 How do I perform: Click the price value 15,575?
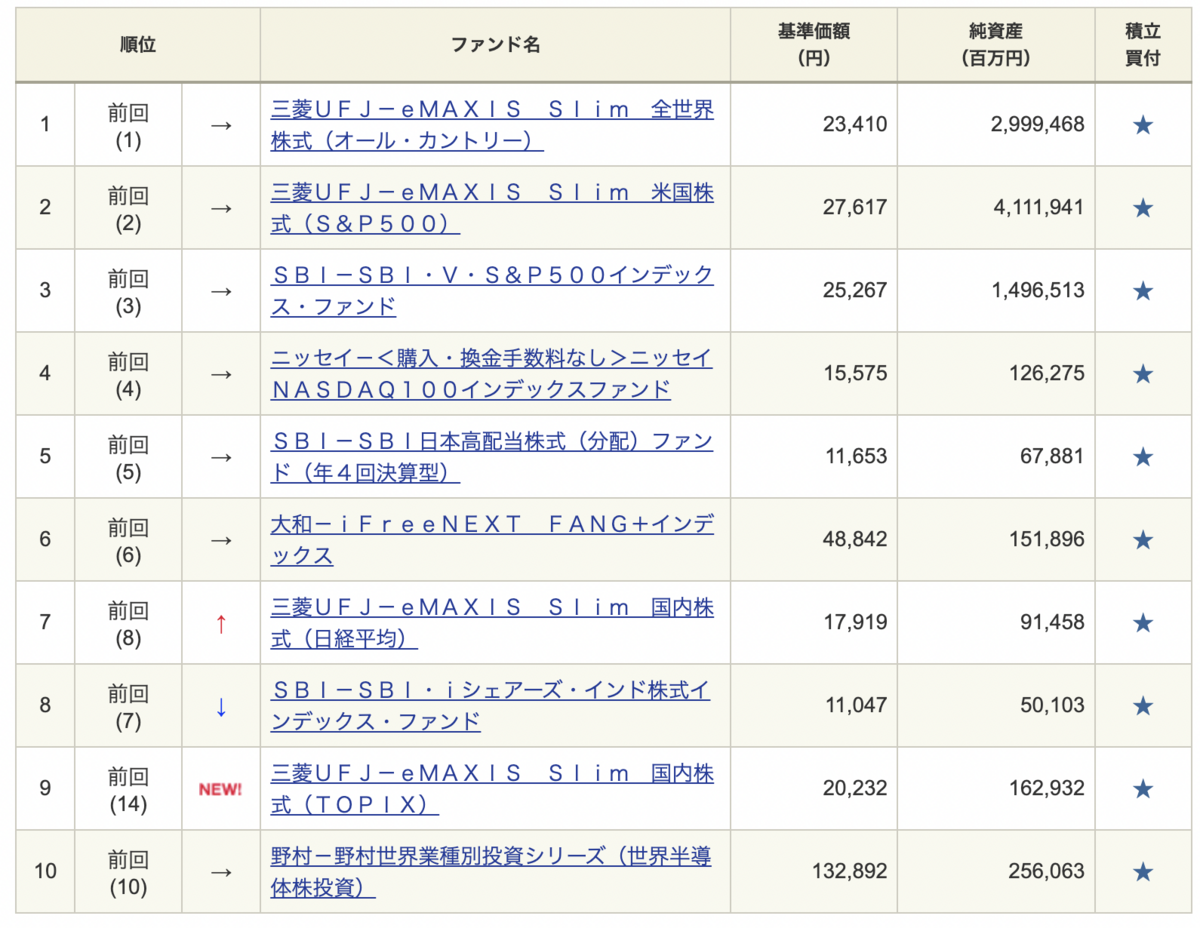click(855, 374)
